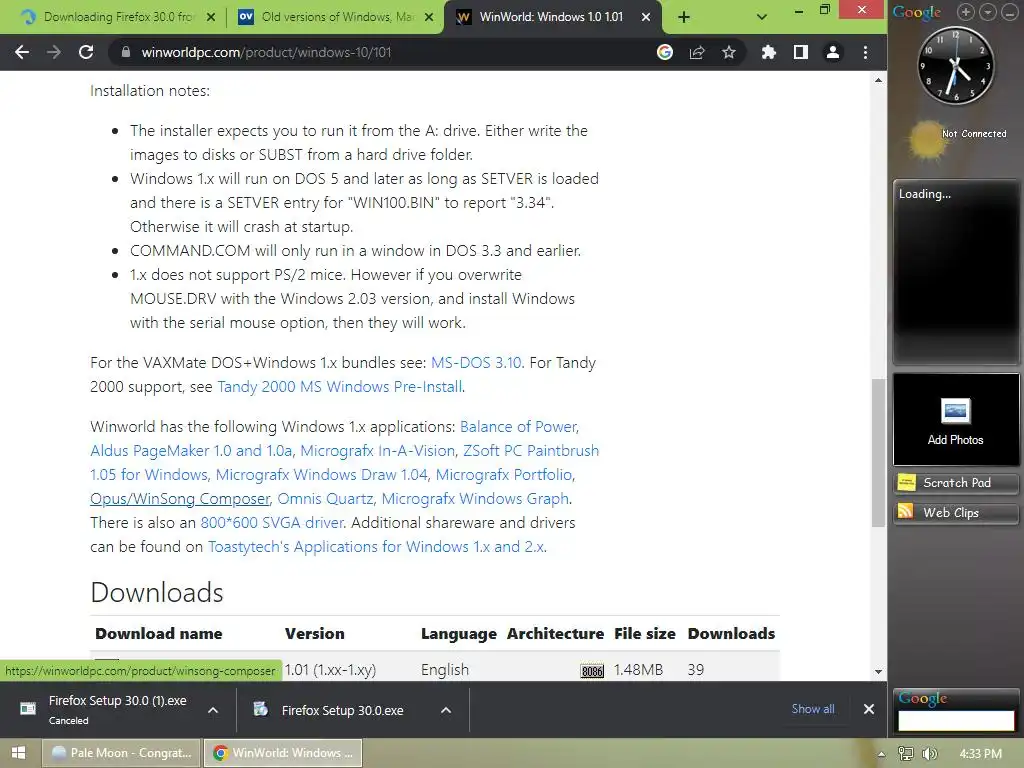Image resolution: width=1024 pixels, height=768 pixels.
Task: Open the Chrome profile icon
Action: tap(833, 52)
